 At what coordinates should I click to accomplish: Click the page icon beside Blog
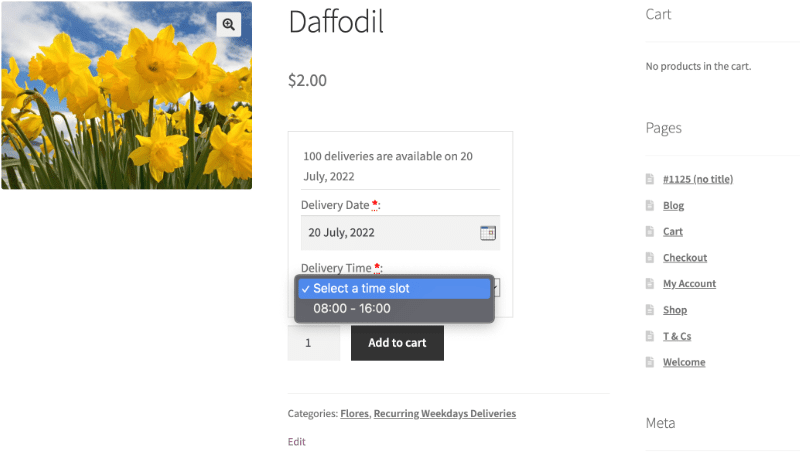649,205
